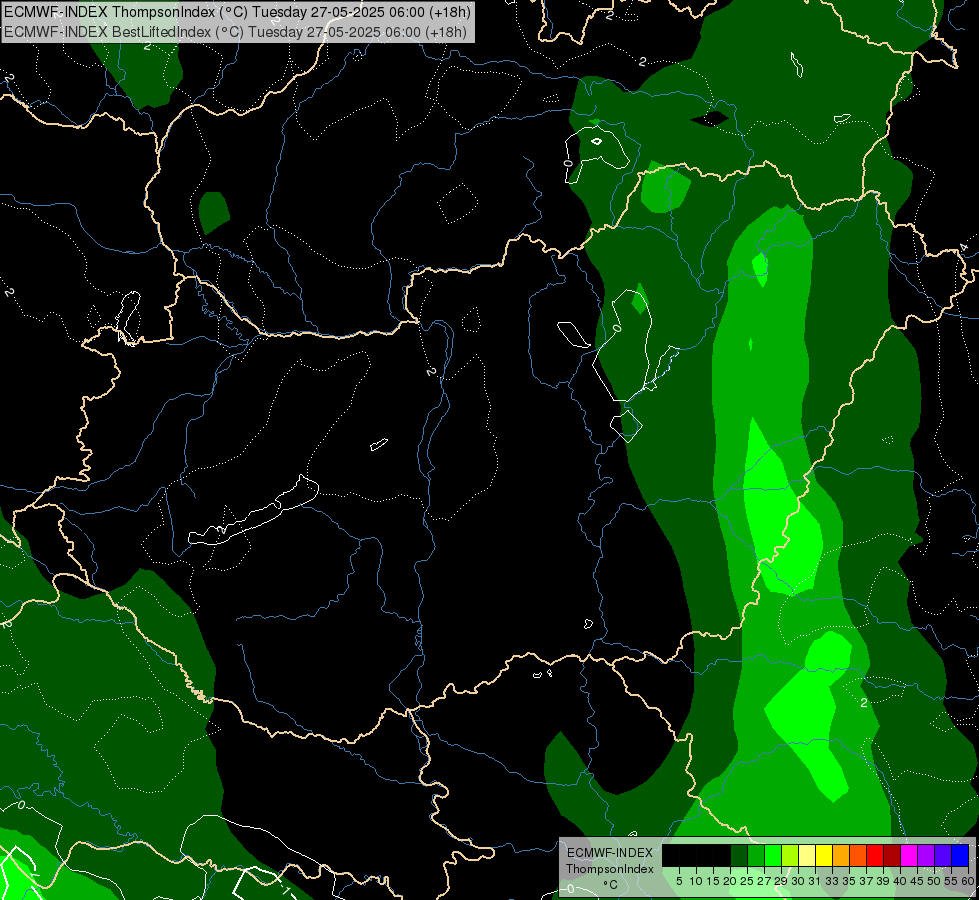The width and height of the screenshot is (979, 900).
Task: Click the orange-red 35–37 legend swatch
Action: click(858, 855)
